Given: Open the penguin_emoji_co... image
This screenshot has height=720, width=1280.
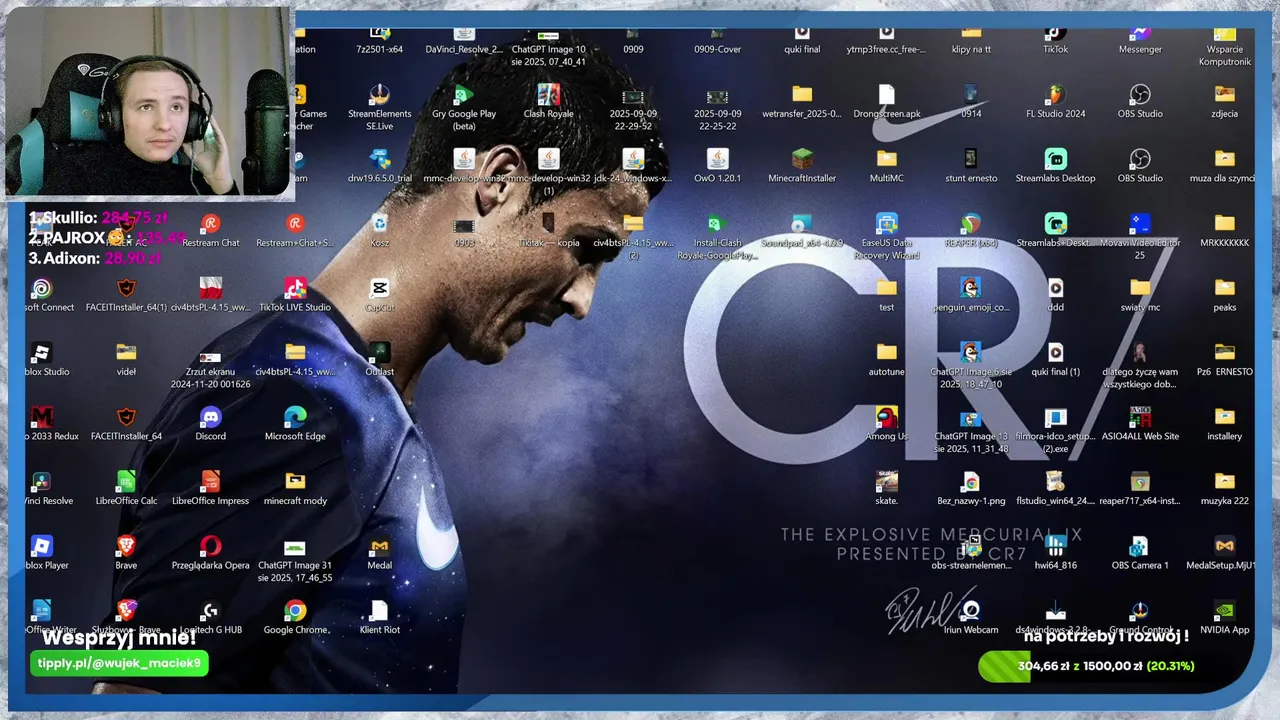Looking at the screenshot, I should (971, 294).
